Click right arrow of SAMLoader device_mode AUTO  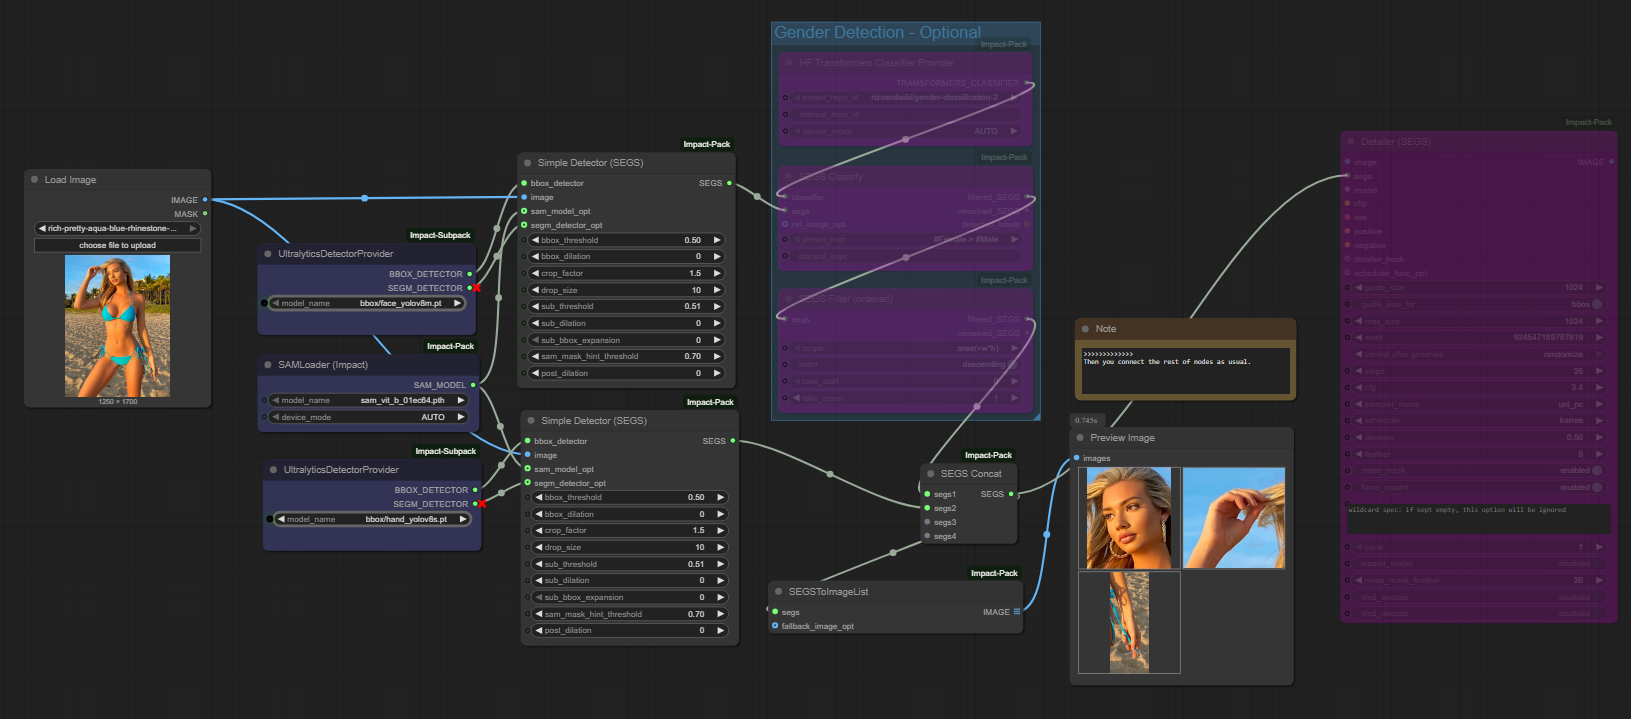(461, 417)
